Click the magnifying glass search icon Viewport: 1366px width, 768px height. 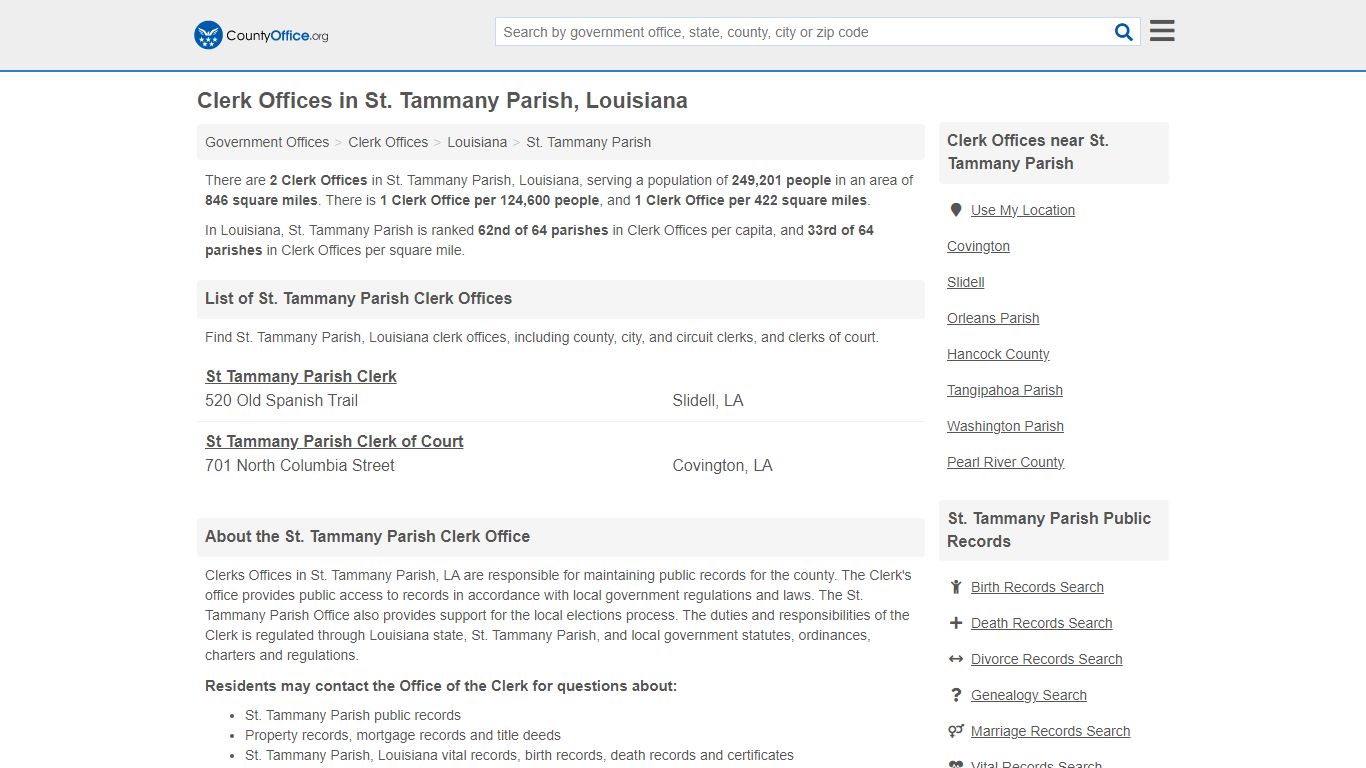tap(1124, 32)
